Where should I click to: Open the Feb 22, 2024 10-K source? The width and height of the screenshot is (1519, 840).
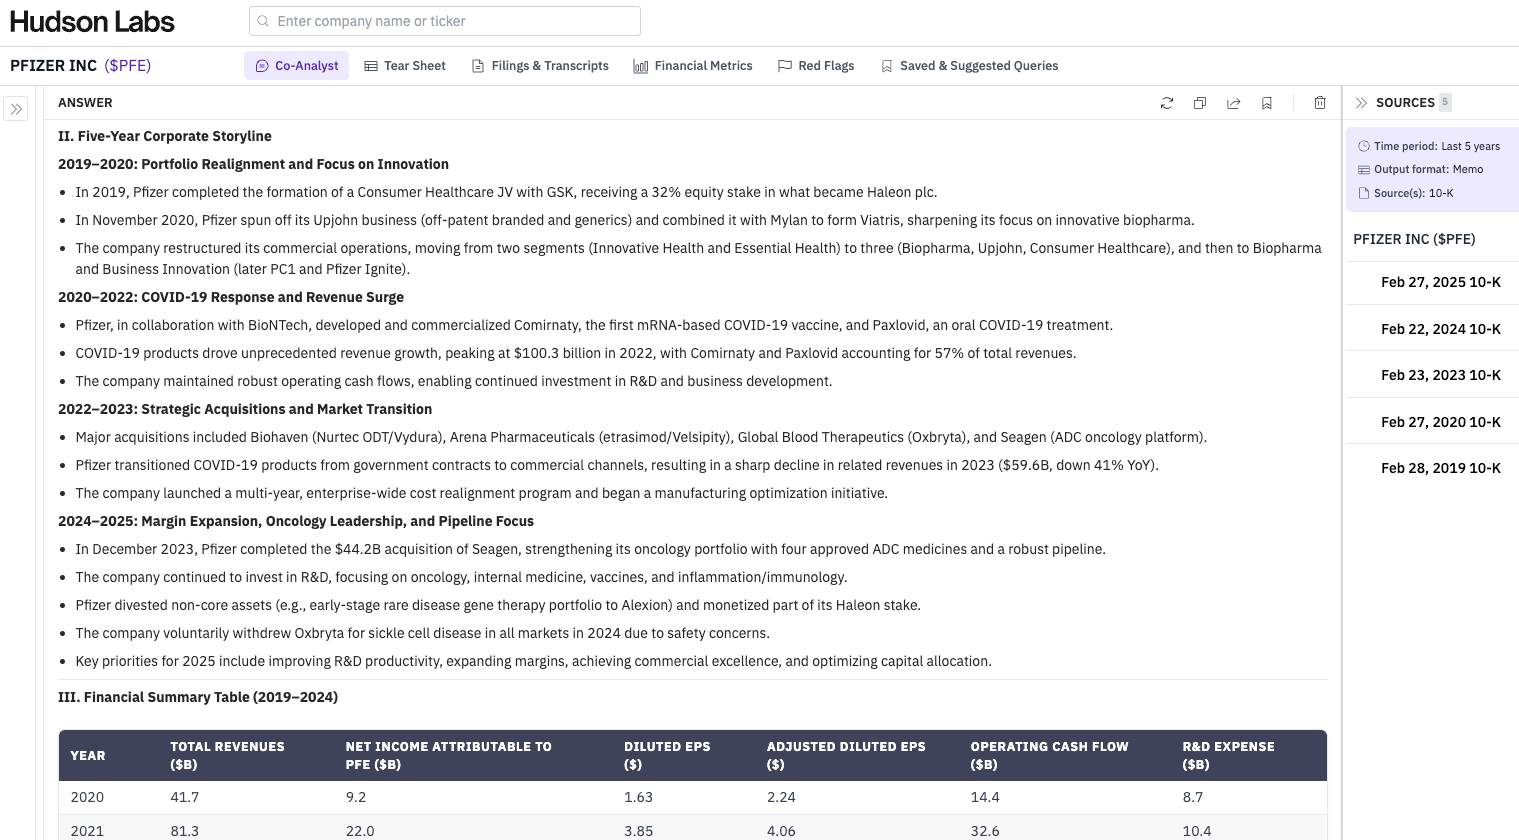(x=1440, y=329)
